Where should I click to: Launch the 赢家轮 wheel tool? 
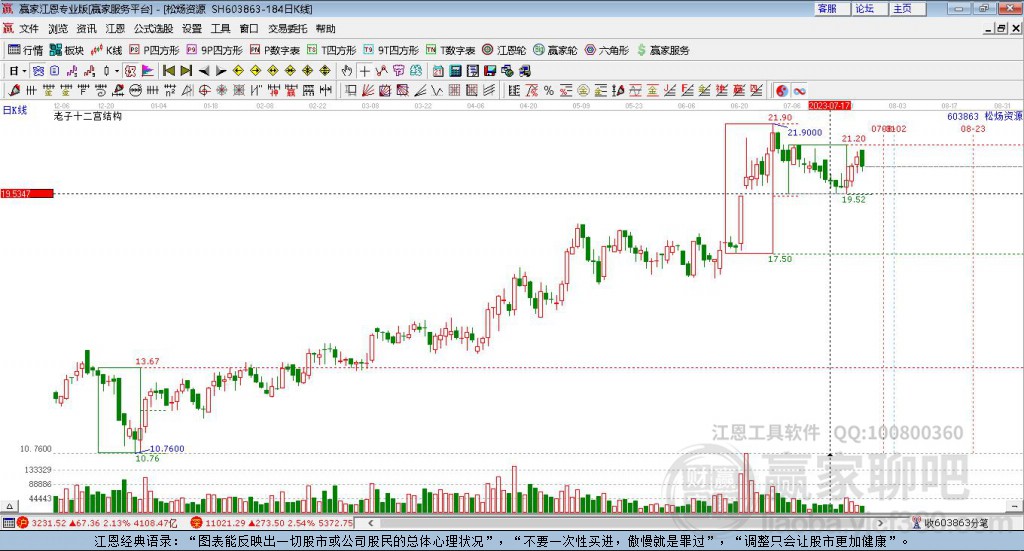point(555,50)
